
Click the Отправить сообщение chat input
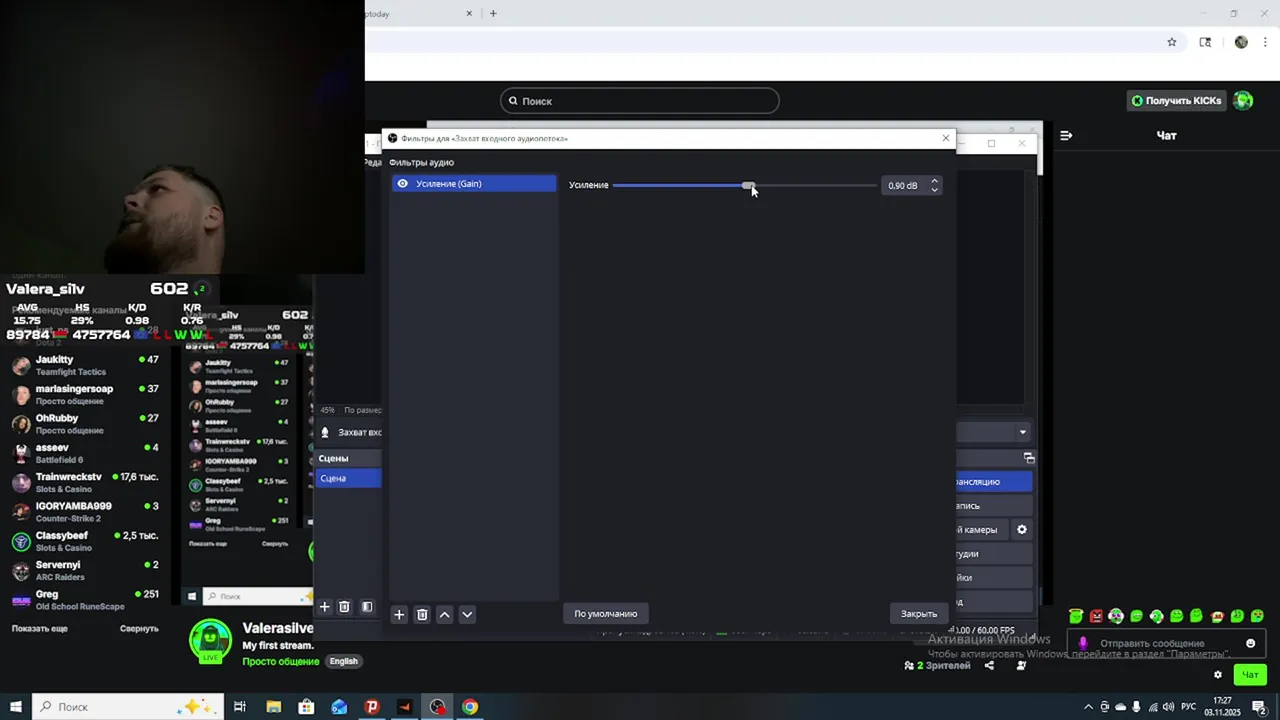pyautogui.click(x=1165, y=643)
